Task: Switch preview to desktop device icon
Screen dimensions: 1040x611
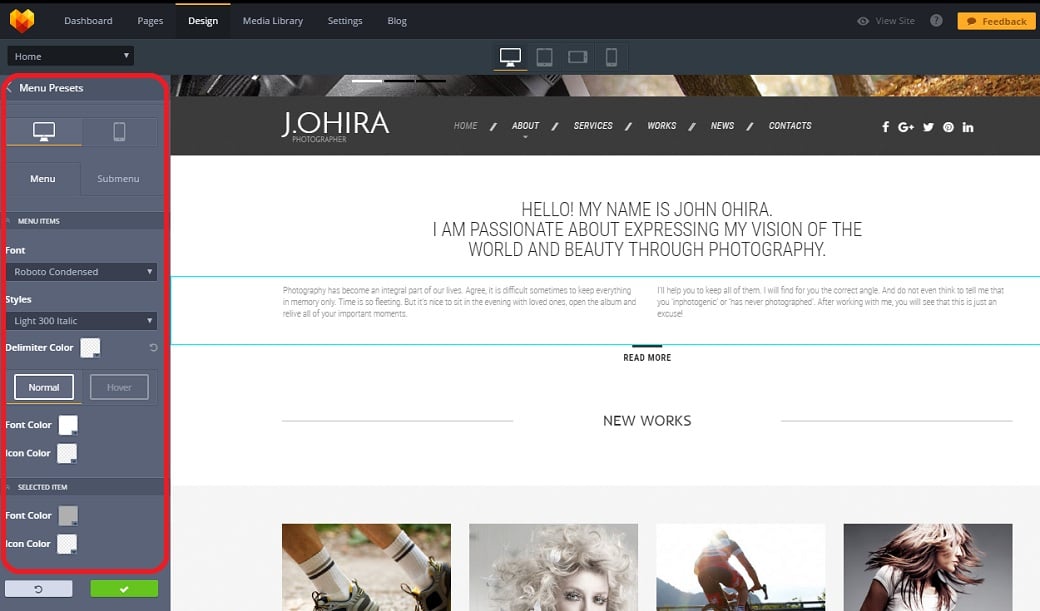Action: pos(510,57)
